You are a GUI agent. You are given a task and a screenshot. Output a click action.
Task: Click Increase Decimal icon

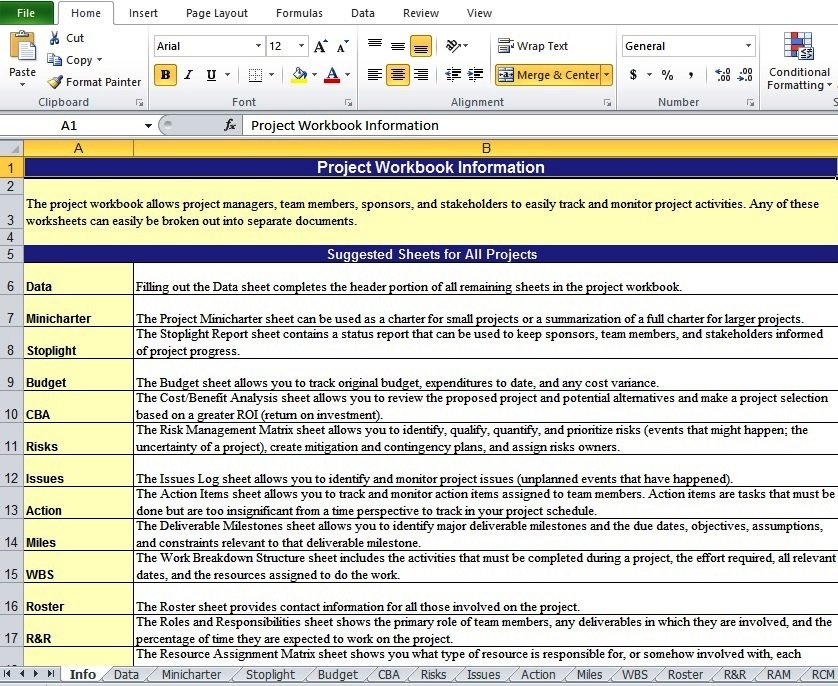[723, 75]
